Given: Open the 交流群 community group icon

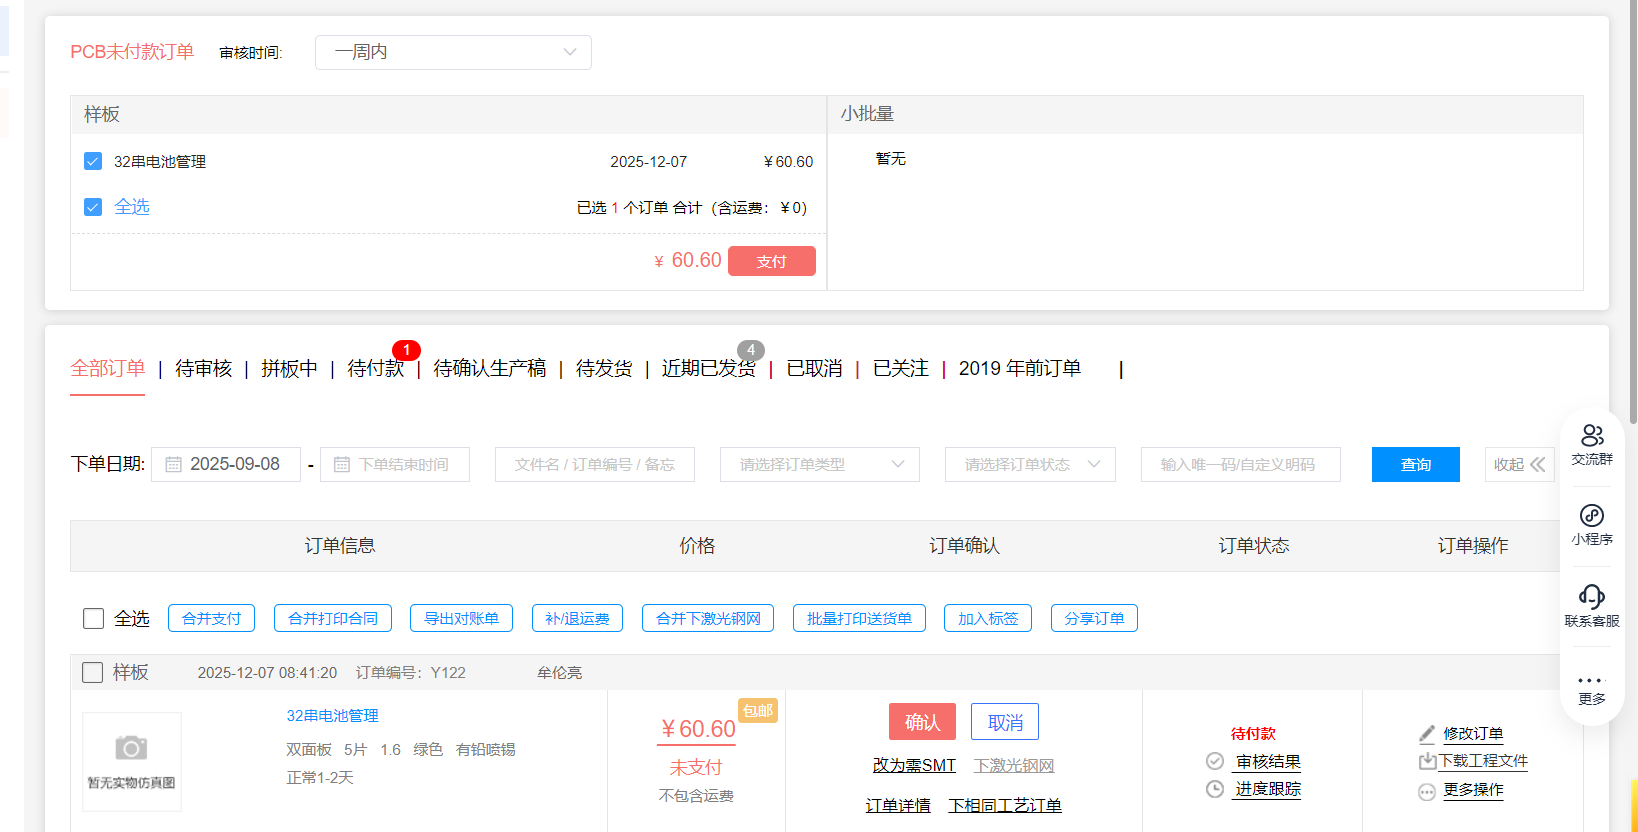Looking at the screenshot, I should (1592, 437).
